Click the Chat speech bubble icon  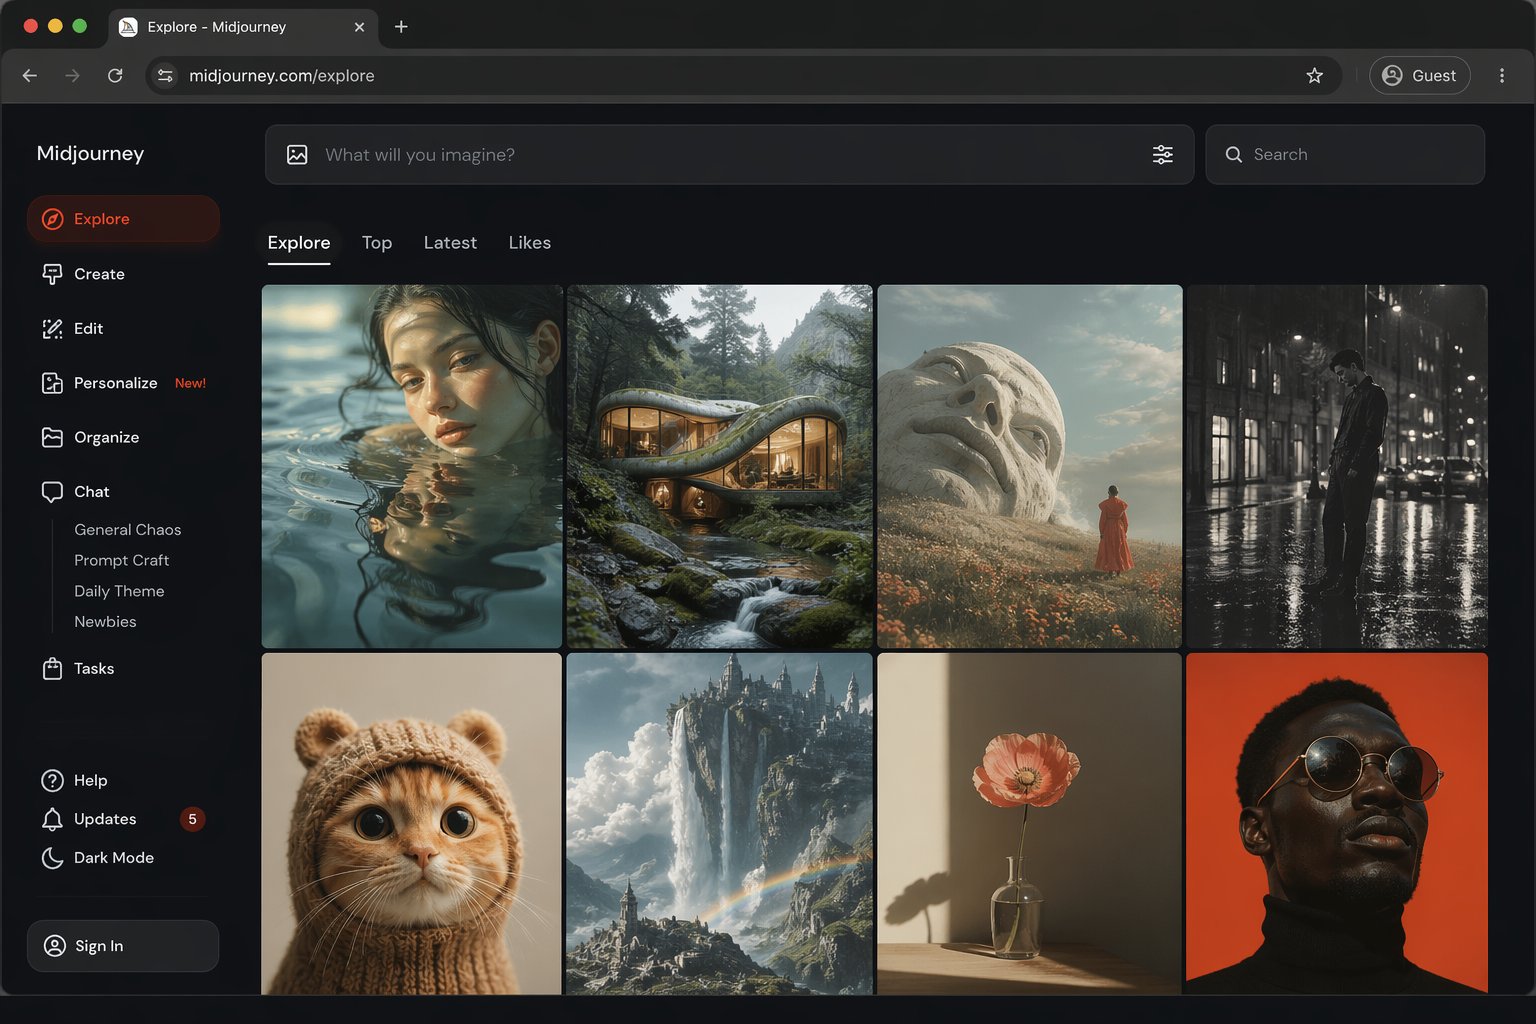tap(52, 492)
